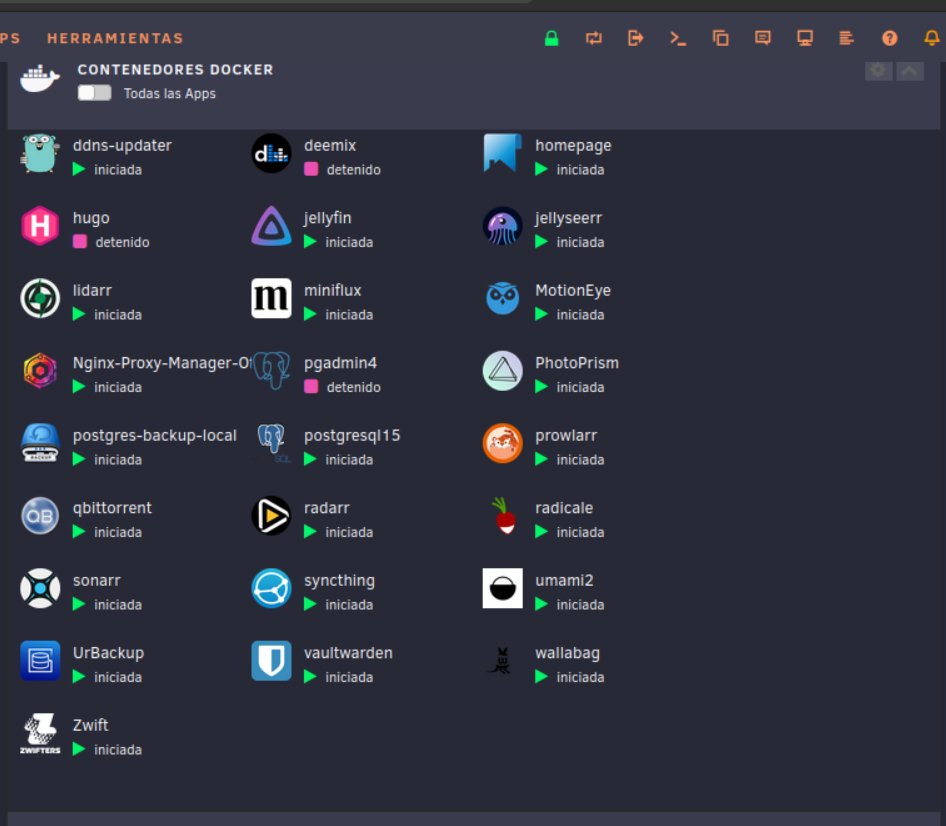Open the notifications bell icon
Screen dimensions: 946x826
[x=932, y=38]
